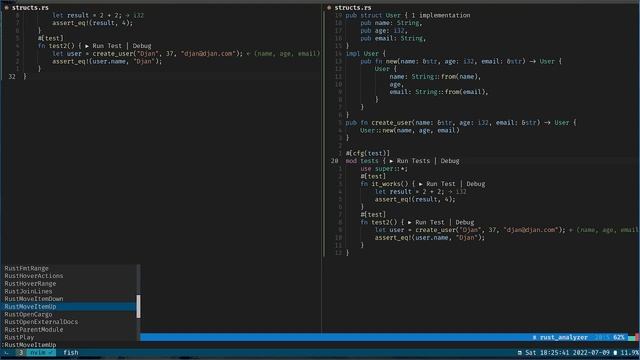
Task: Click the battery icon before 11.9%
Action: pyautogui.click(x=616, y=353)
